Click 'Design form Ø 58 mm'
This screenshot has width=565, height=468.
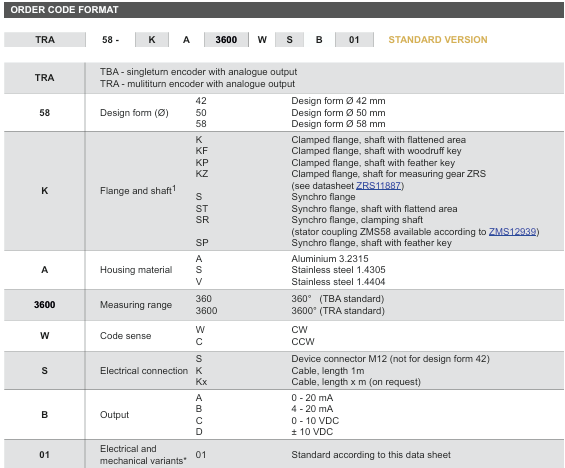click(338, 124)
